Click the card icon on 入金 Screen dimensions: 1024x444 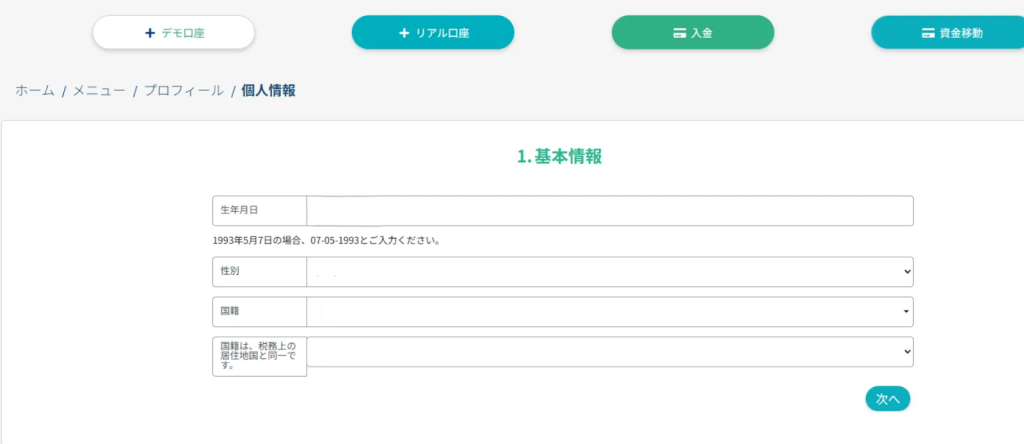coord(679,33)
